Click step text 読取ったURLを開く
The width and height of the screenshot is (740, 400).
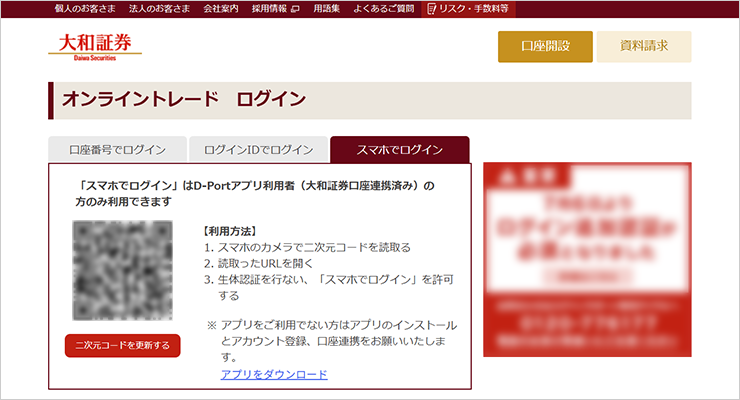click(265, 264)
